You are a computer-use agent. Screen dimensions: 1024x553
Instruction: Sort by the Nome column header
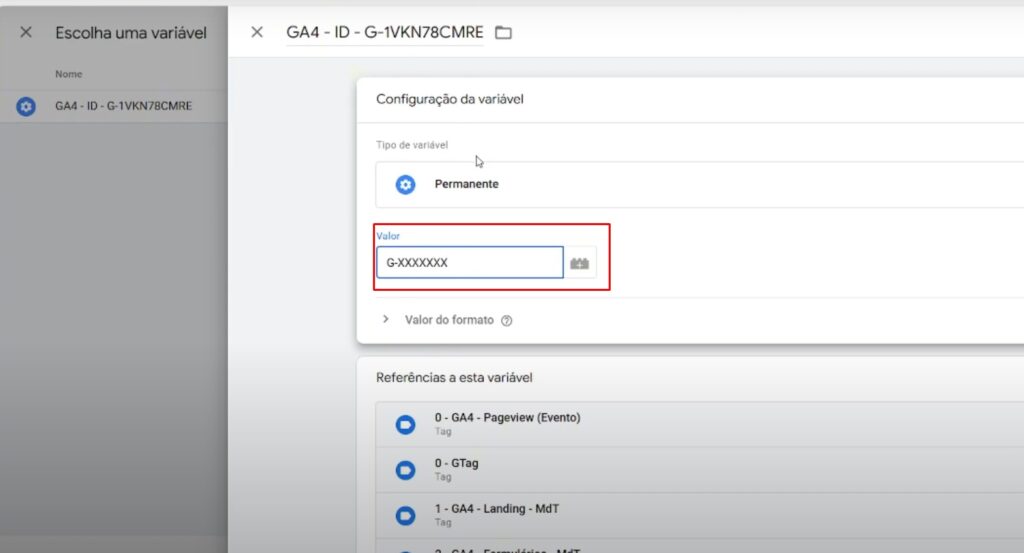pos(69,74)
